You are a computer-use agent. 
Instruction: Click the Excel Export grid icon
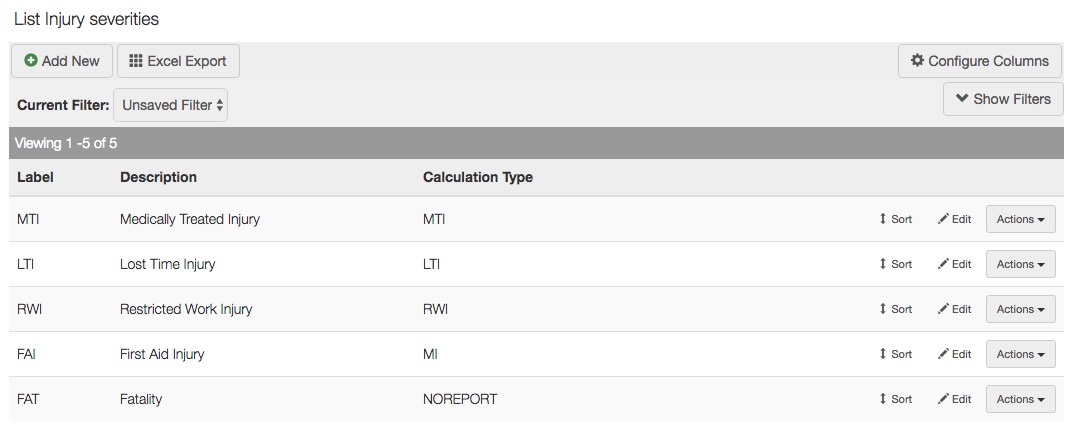(136, 61)
